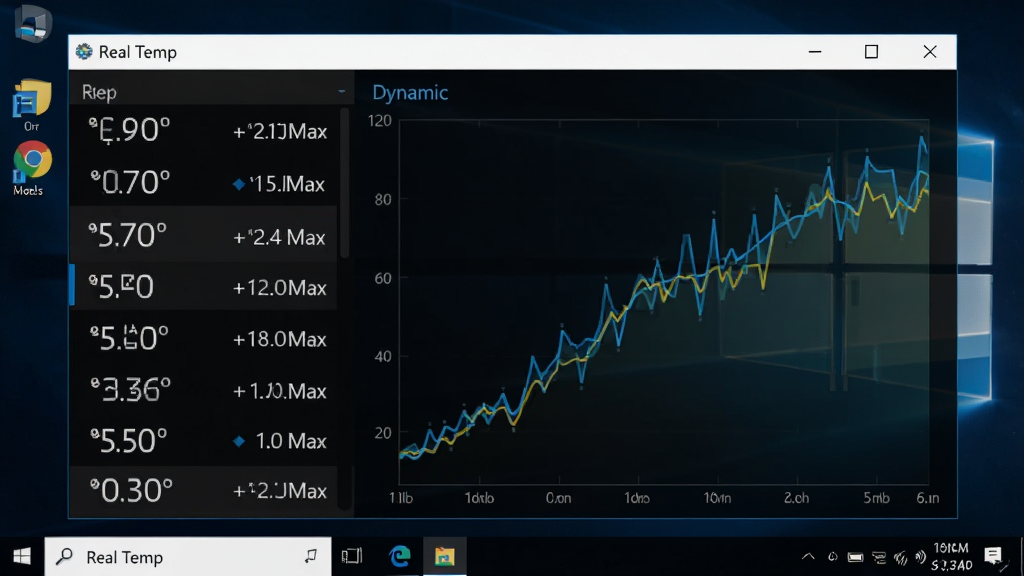Open the computer icon at desktop top
1024x576 pixels.
(33, 24)
